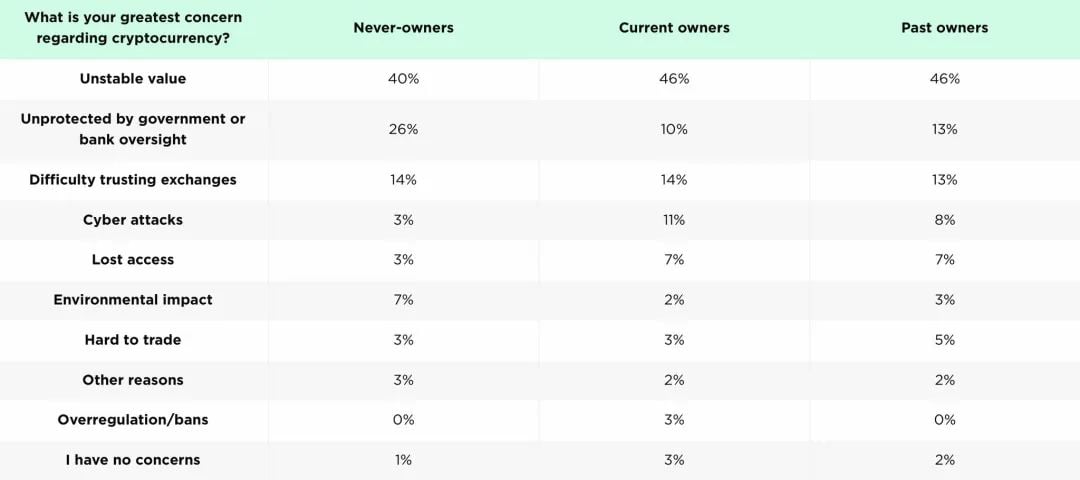Select the 'Other reasons' row label

click(x=133, y=380)
